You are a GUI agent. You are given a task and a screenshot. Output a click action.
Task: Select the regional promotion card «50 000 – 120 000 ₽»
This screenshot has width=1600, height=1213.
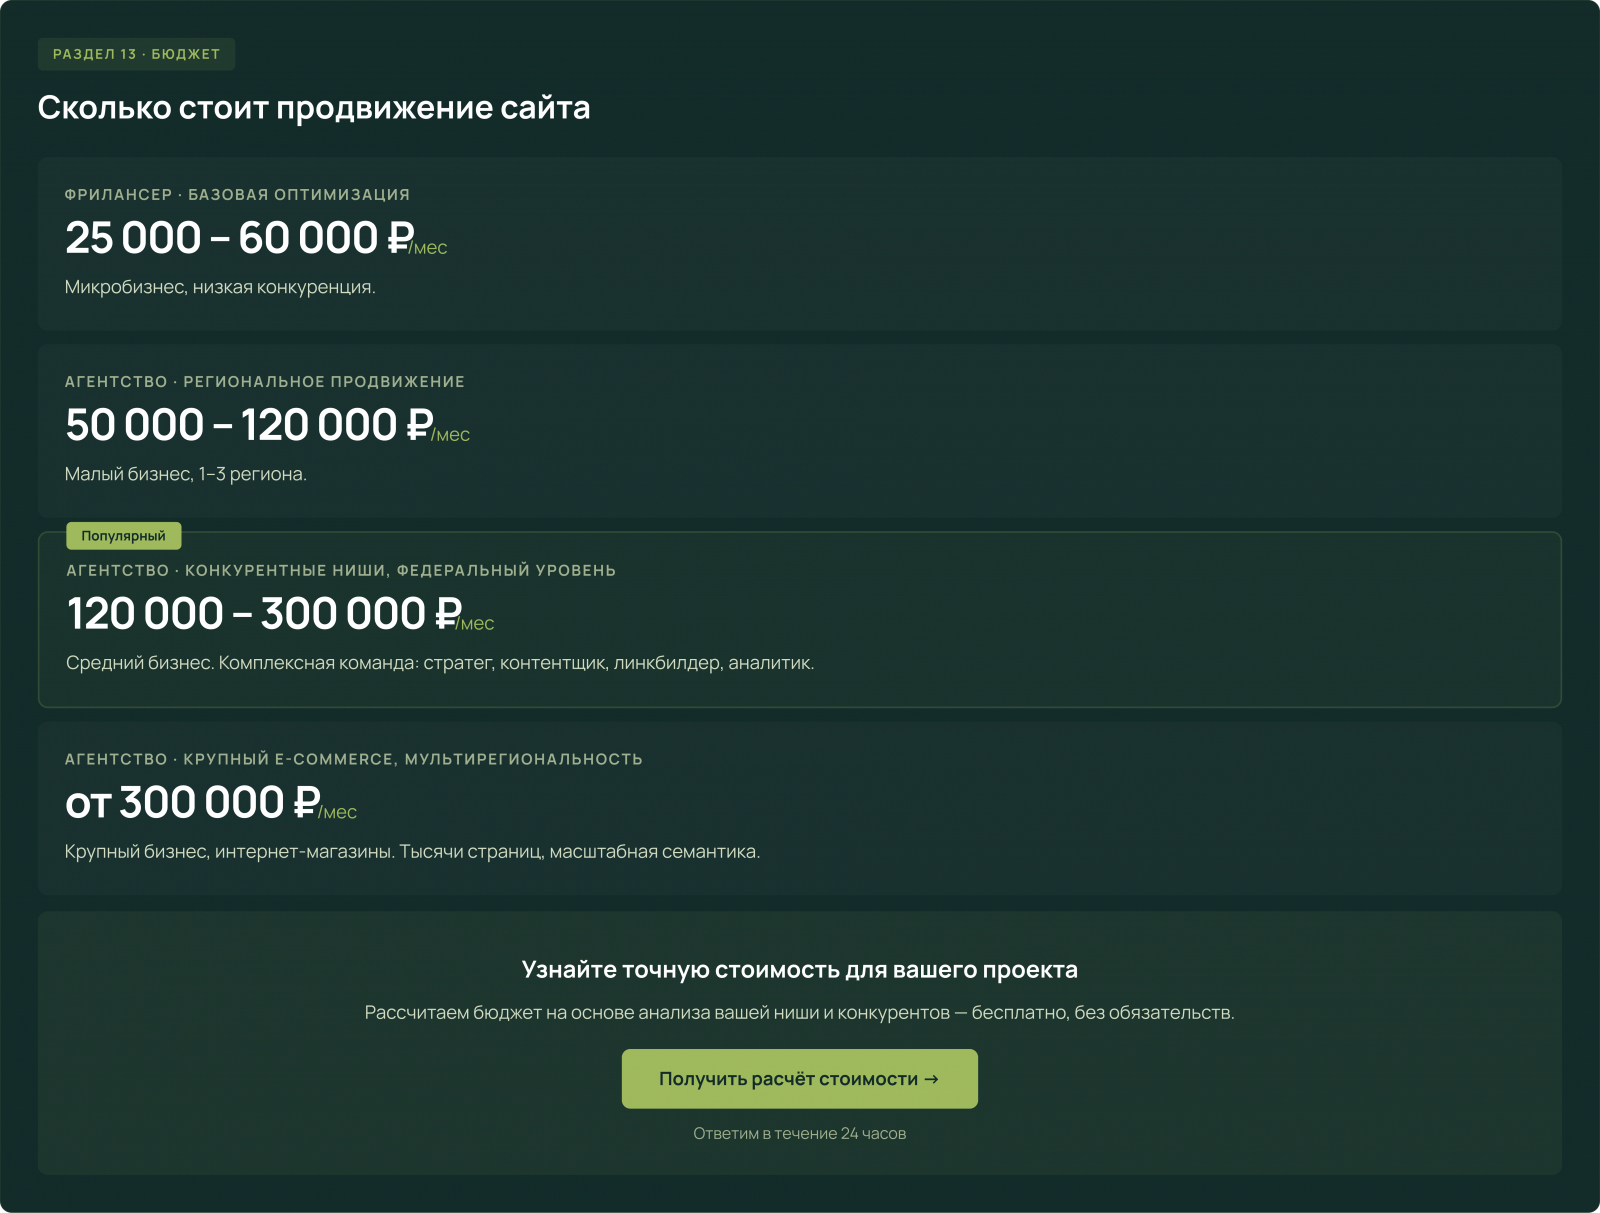coord(800,430)
